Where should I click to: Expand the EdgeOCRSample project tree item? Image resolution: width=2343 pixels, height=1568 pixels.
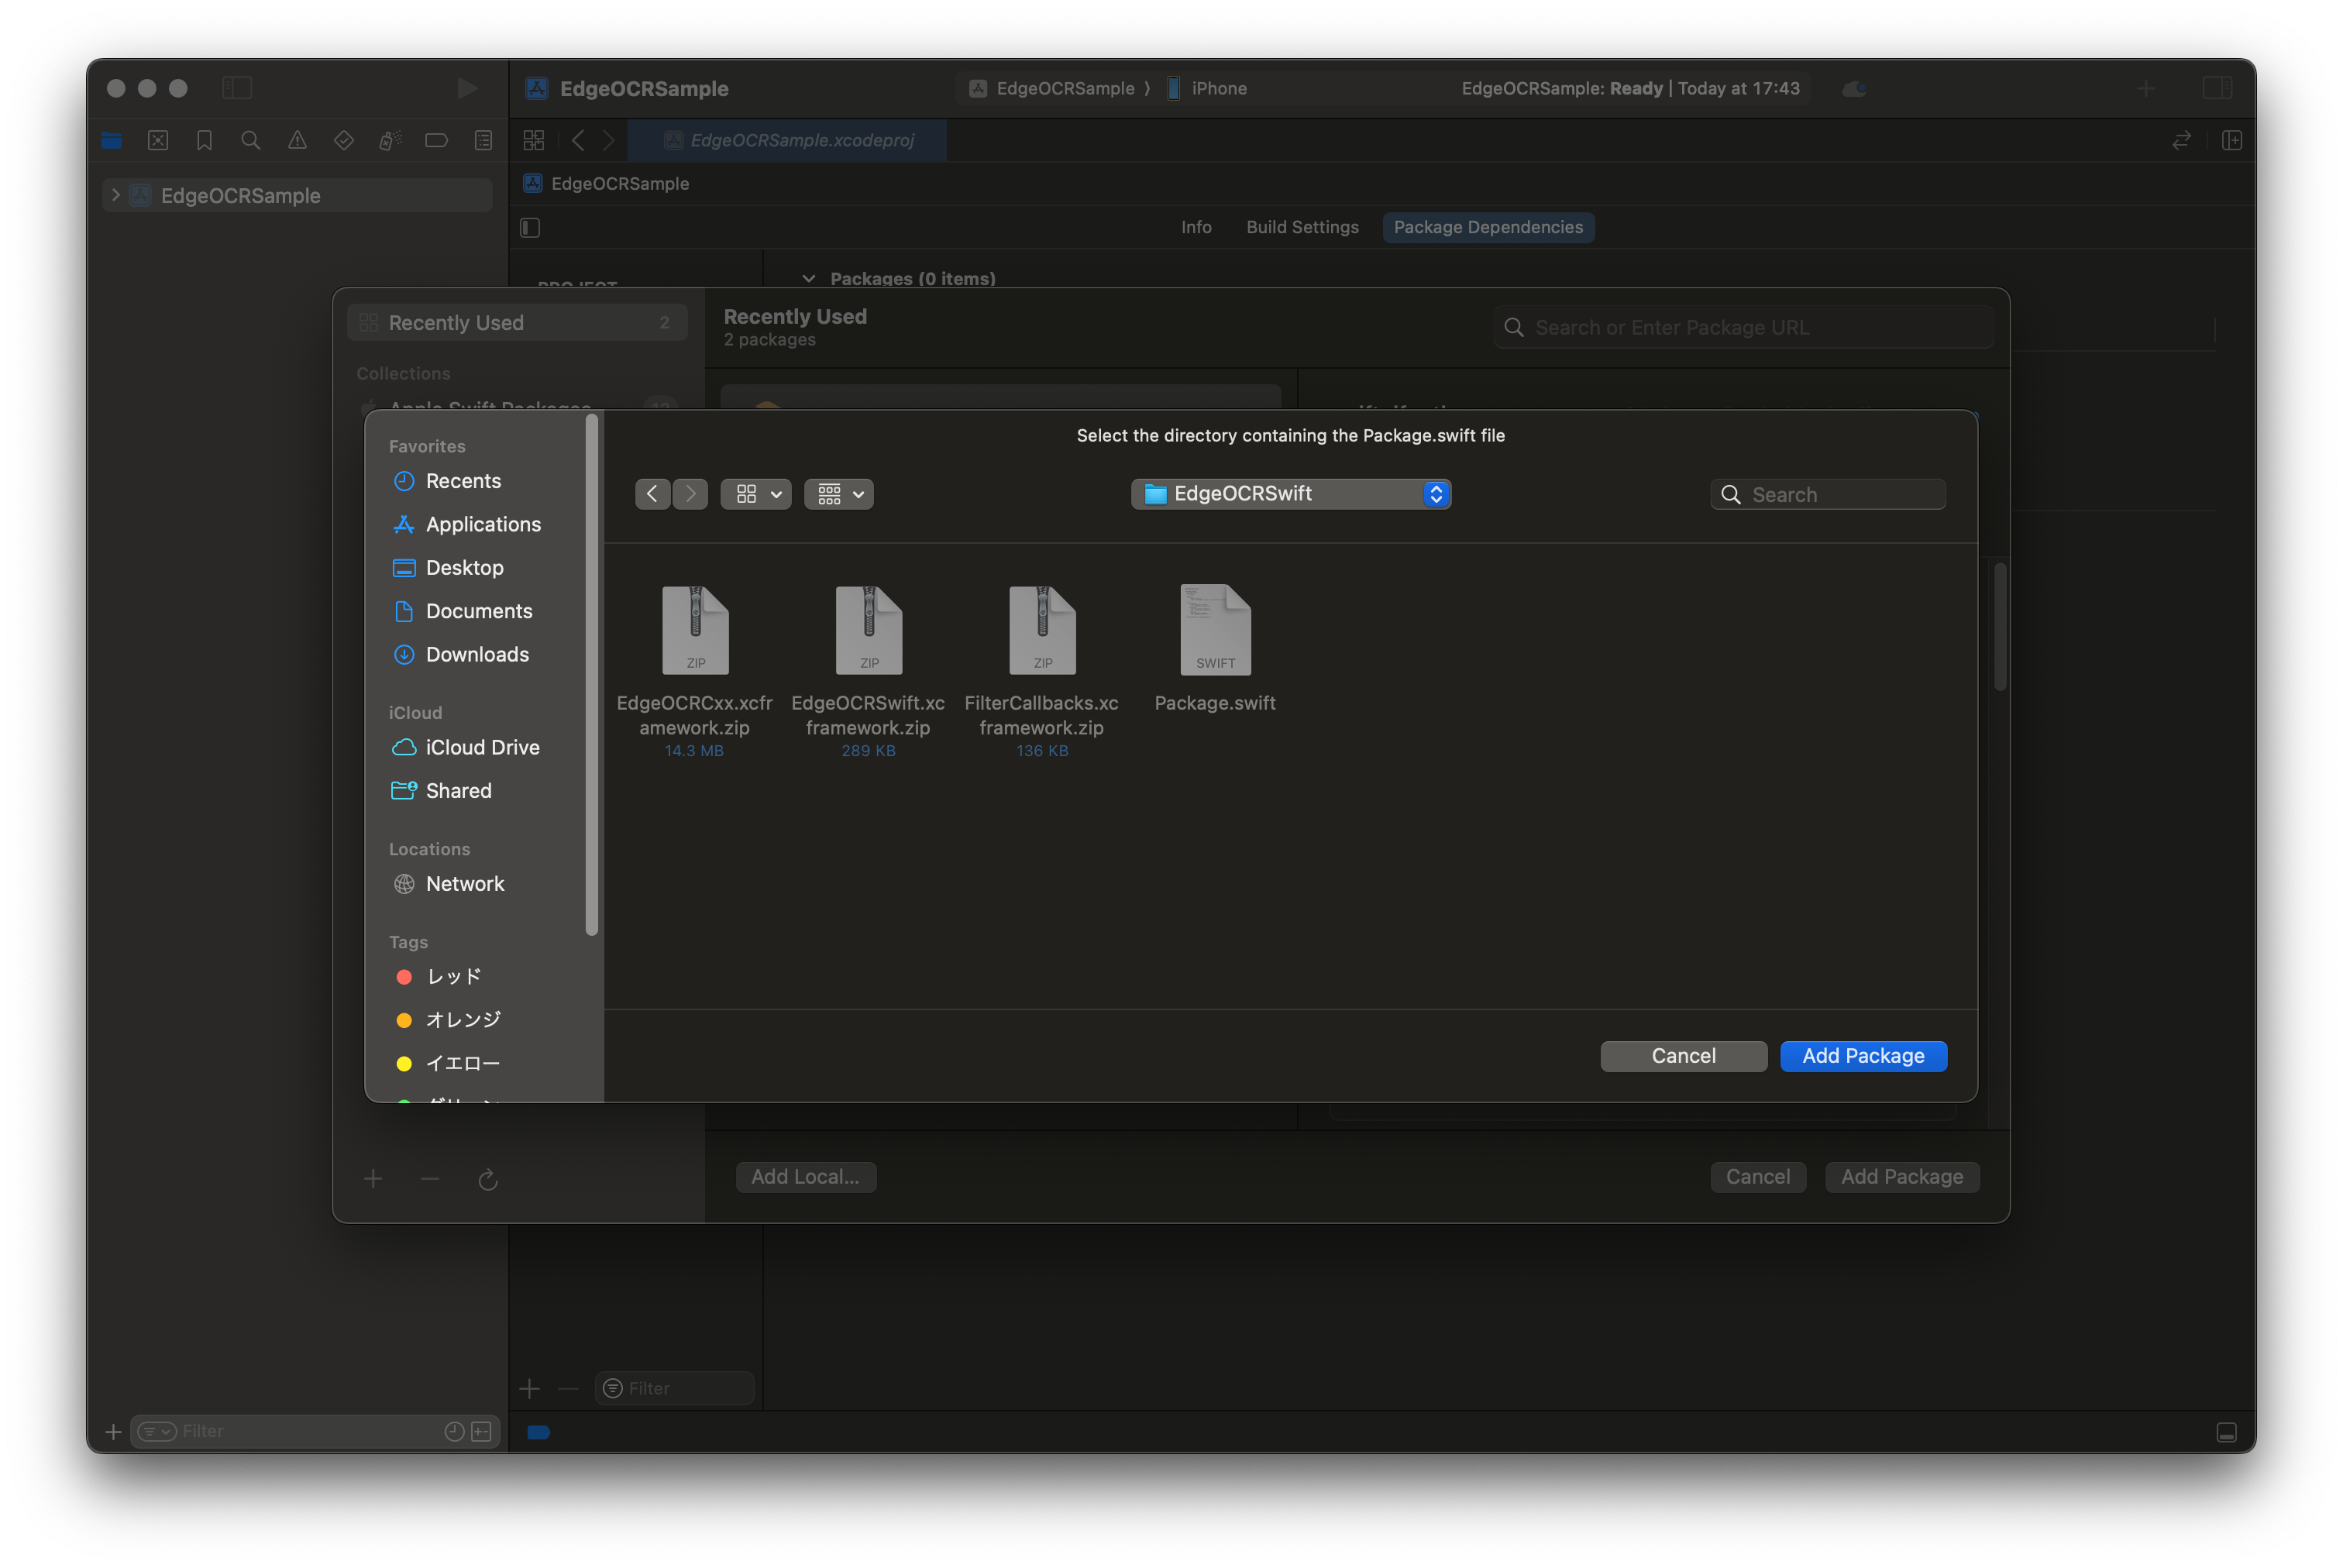pyautogui.click(x=115, y=195)
